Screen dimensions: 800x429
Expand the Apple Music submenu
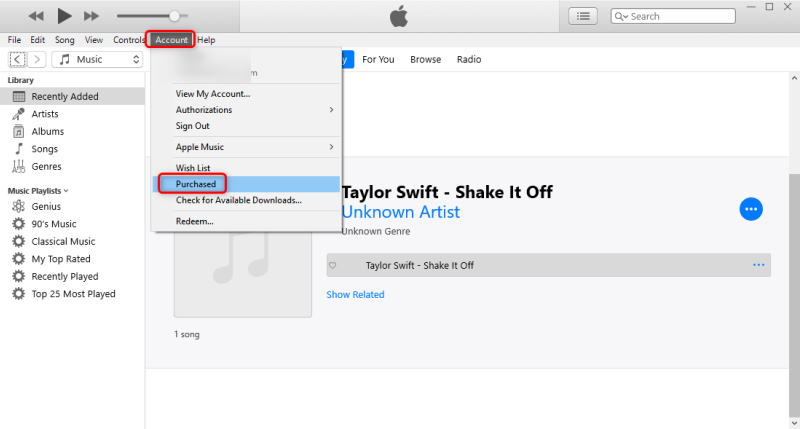tap(246, 147)
